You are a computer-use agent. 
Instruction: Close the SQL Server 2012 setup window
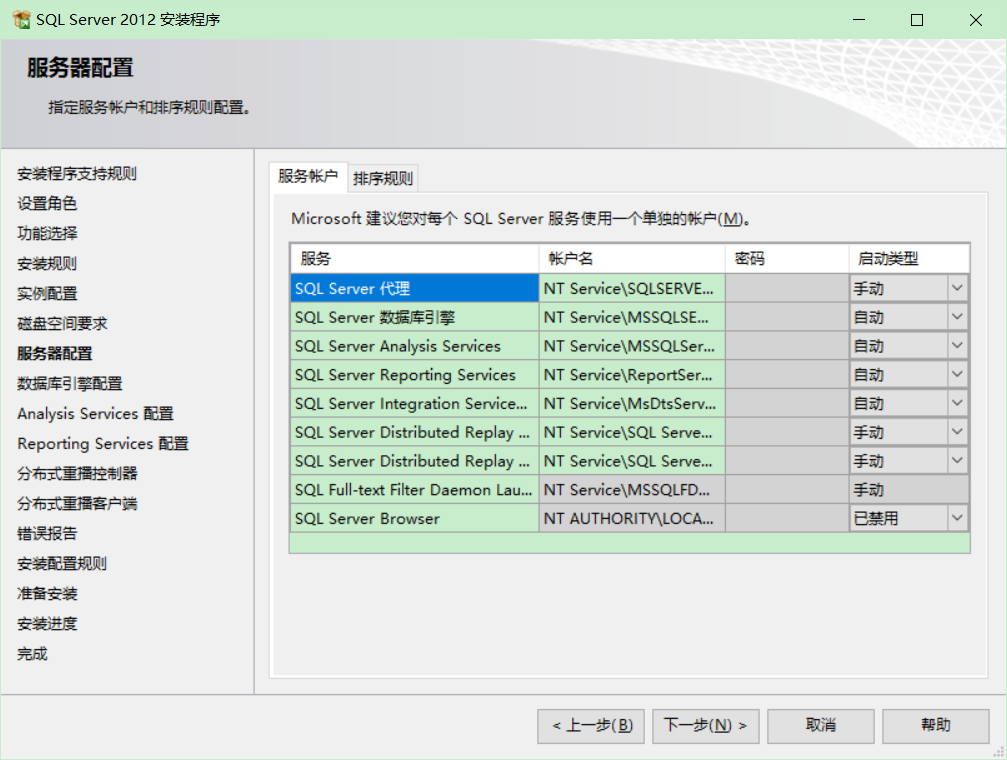976,20
